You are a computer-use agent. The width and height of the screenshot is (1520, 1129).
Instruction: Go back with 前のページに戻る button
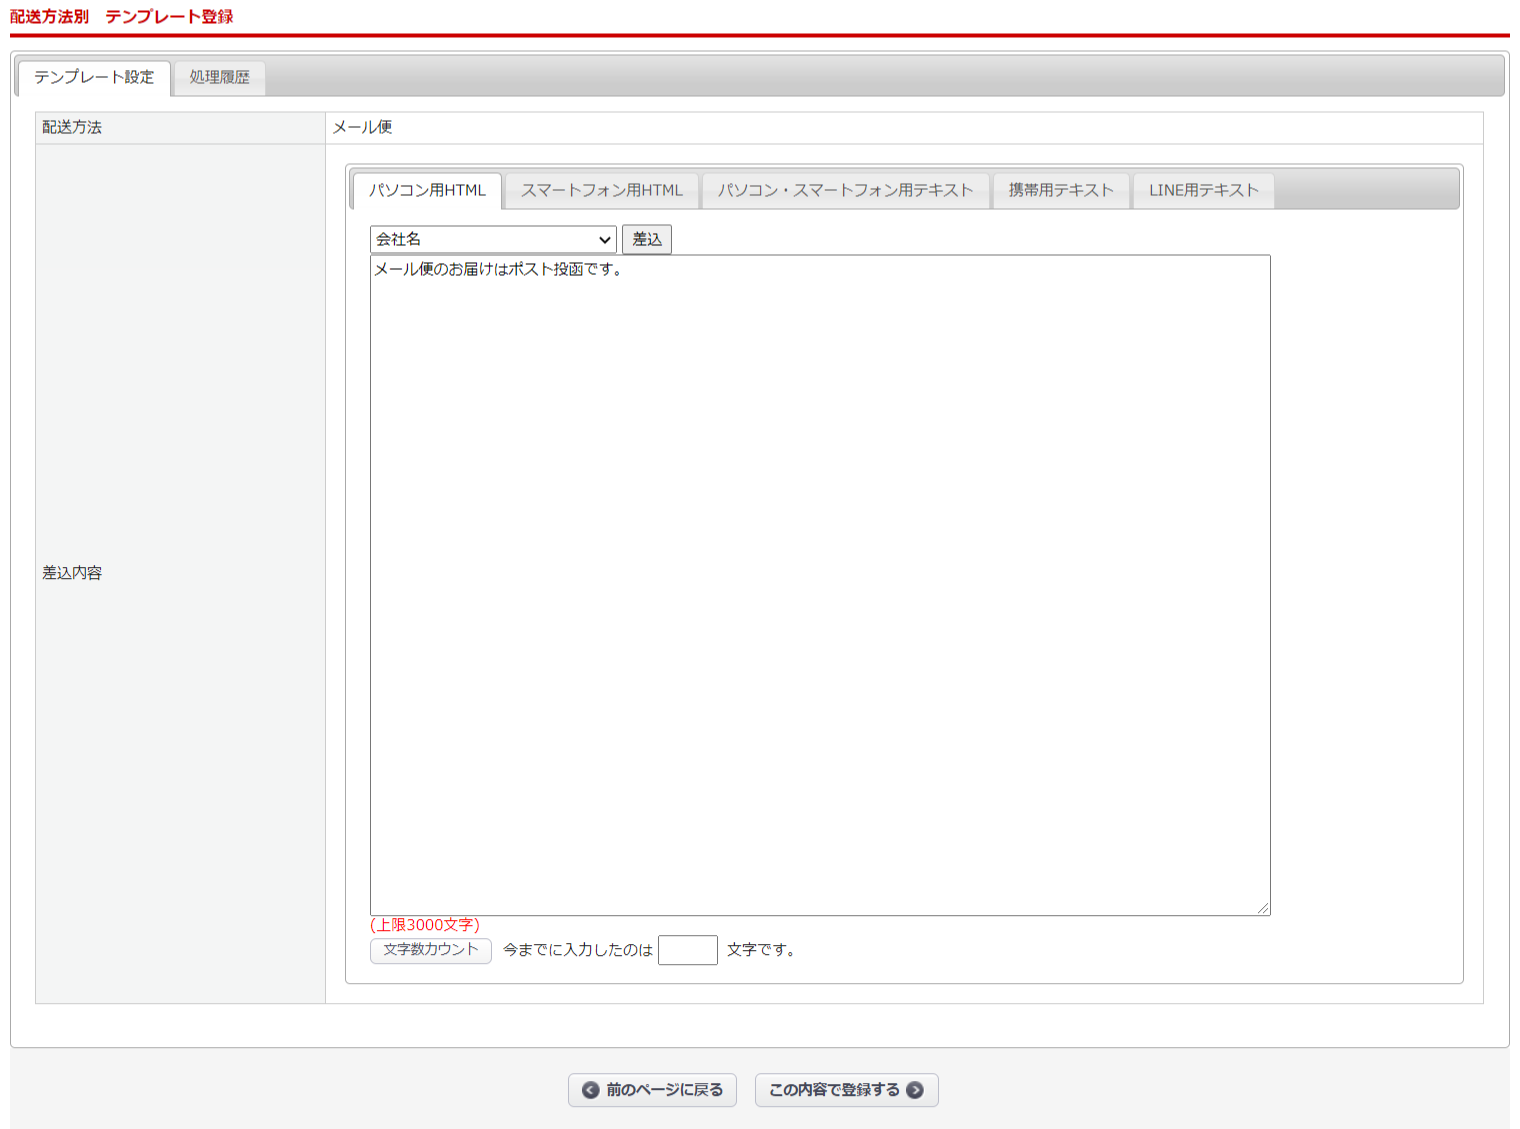[x=652, y=1090]
